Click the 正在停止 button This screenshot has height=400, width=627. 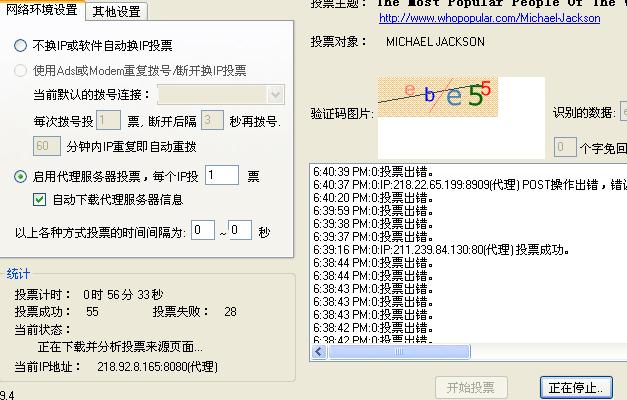(x=574, y=387)
